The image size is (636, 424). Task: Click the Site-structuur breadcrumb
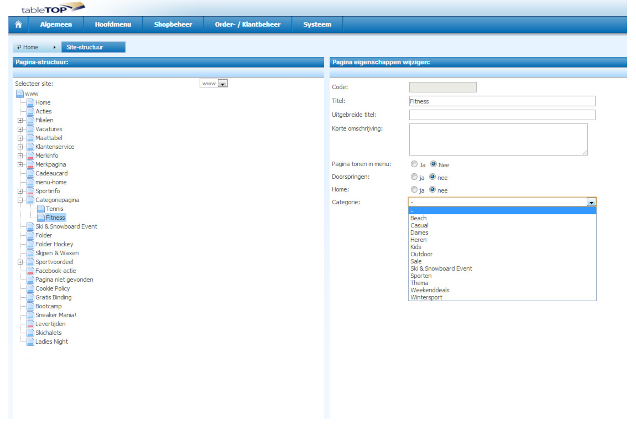93,47
